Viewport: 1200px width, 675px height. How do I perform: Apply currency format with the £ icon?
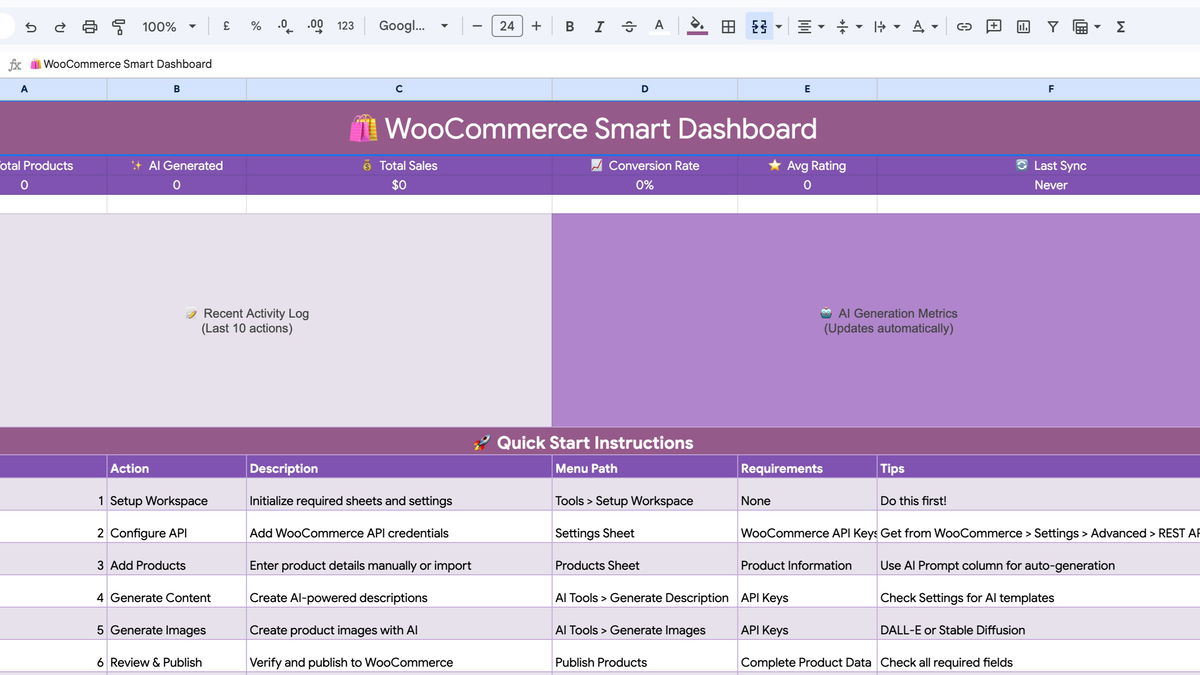226,26
